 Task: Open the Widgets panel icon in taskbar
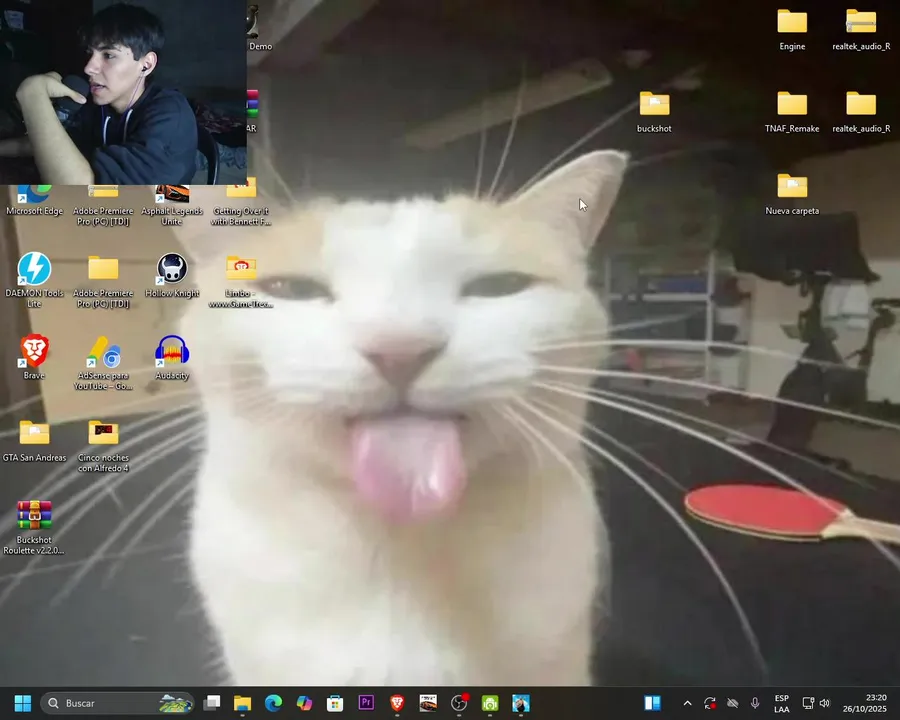(653, 703)
